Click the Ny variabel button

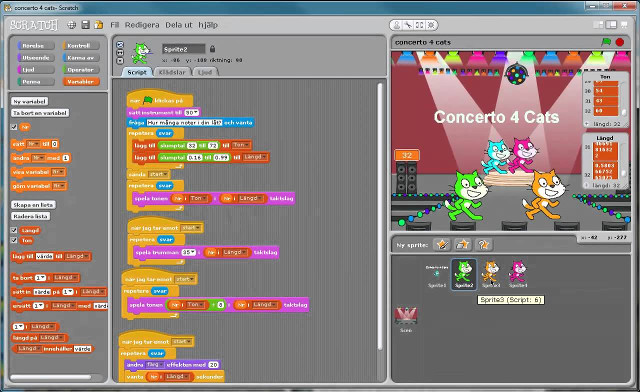point(30,101)
